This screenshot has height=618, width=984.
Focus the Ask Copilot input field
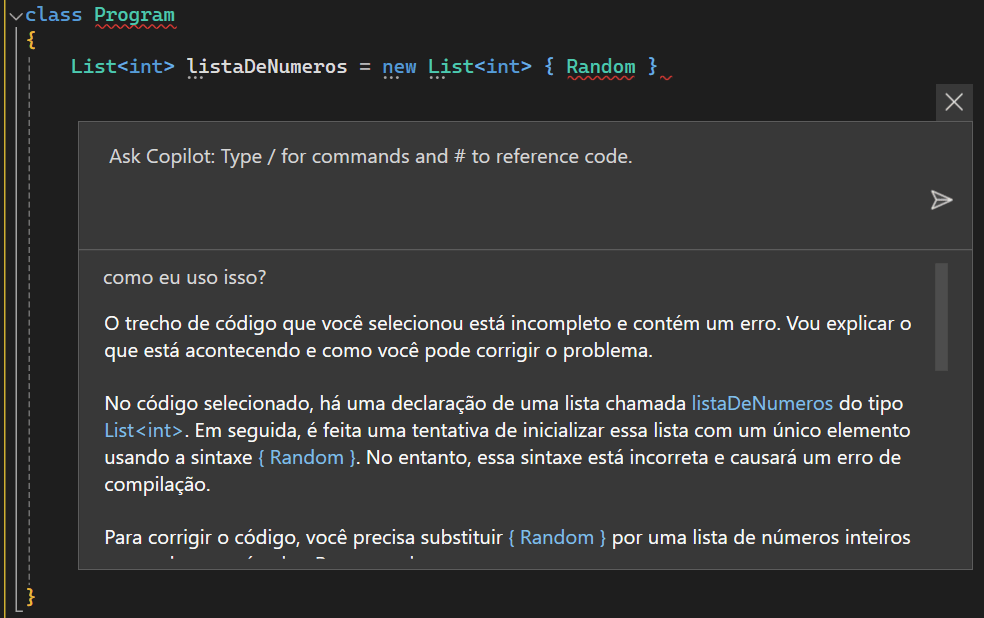tap(500, 157)
